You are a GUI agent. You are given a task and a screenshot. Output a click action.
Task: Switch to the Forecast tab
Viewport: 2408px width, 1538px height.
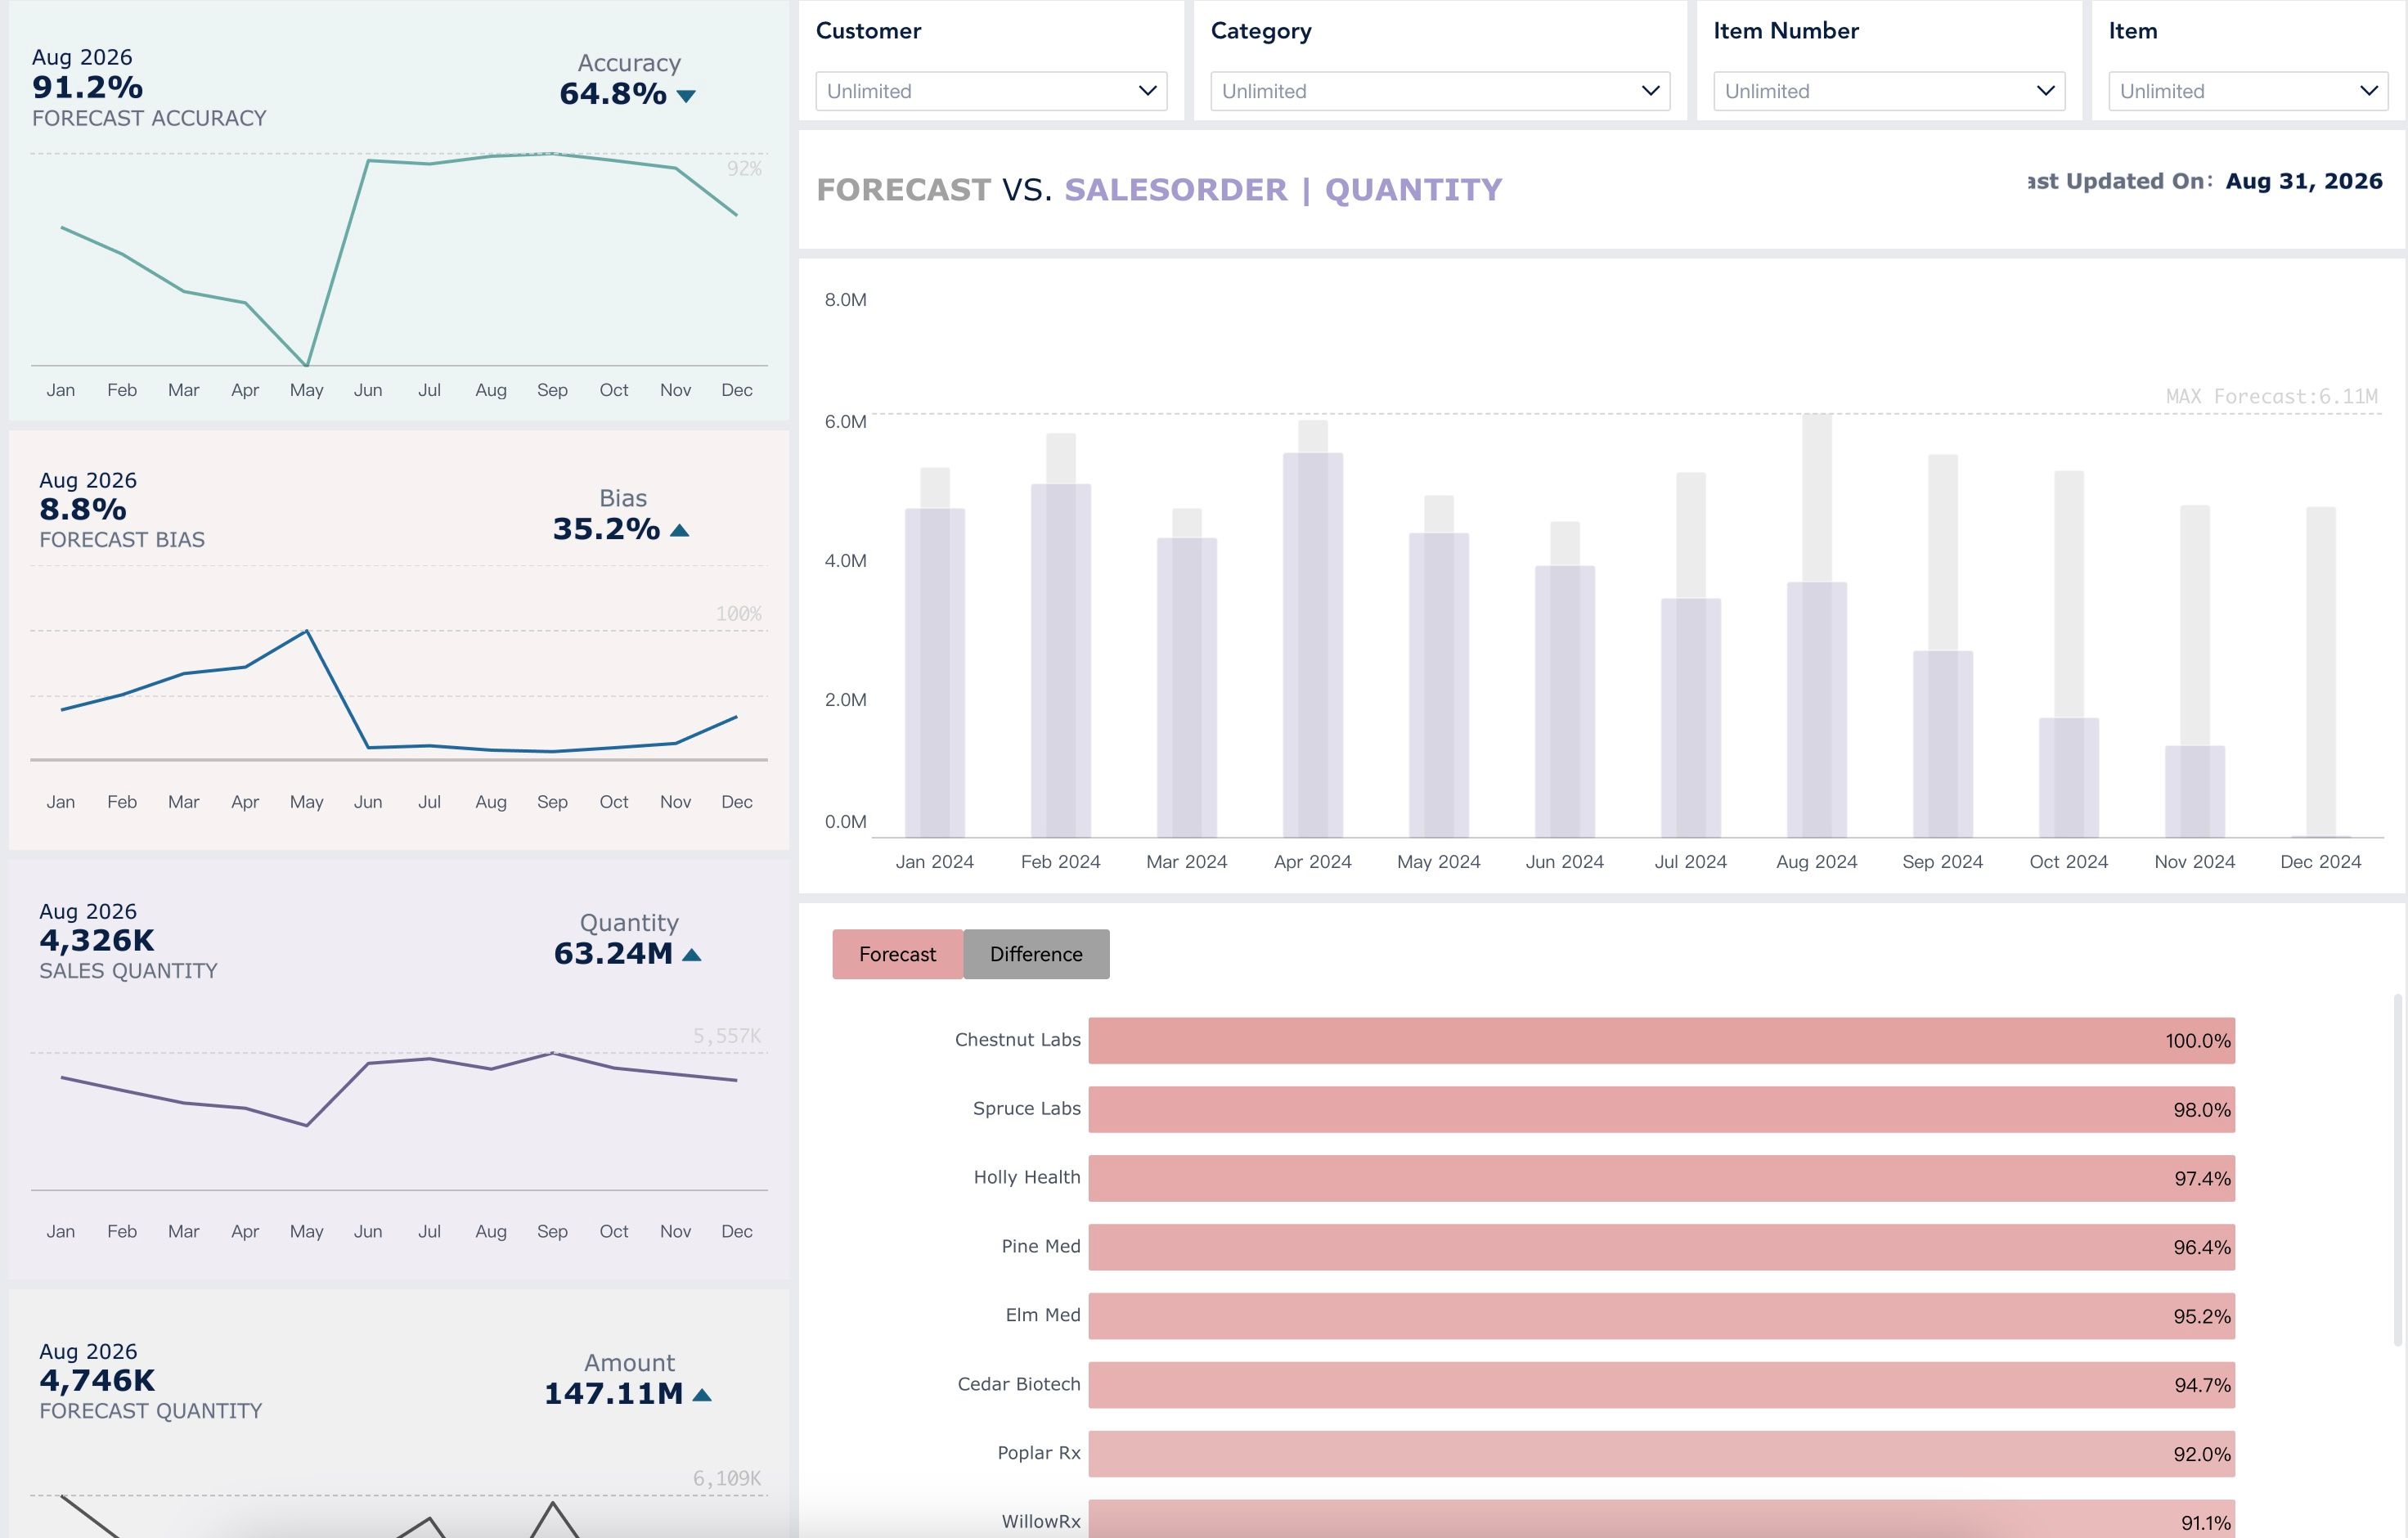pos(897,954)
